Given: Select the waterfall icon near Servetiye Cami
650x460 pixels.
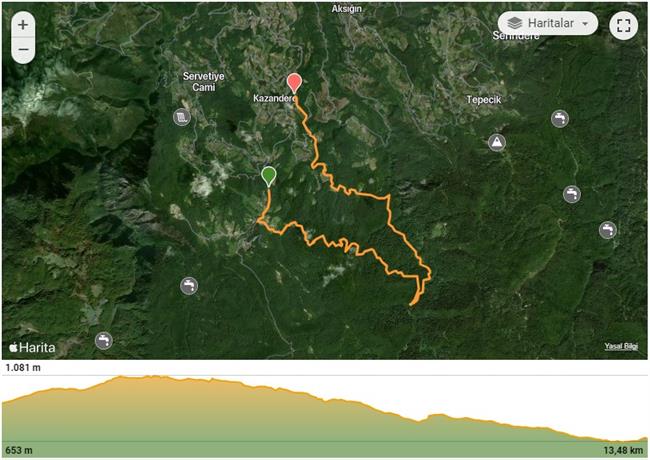Looking at the screenshot, I should coord(182,117).
